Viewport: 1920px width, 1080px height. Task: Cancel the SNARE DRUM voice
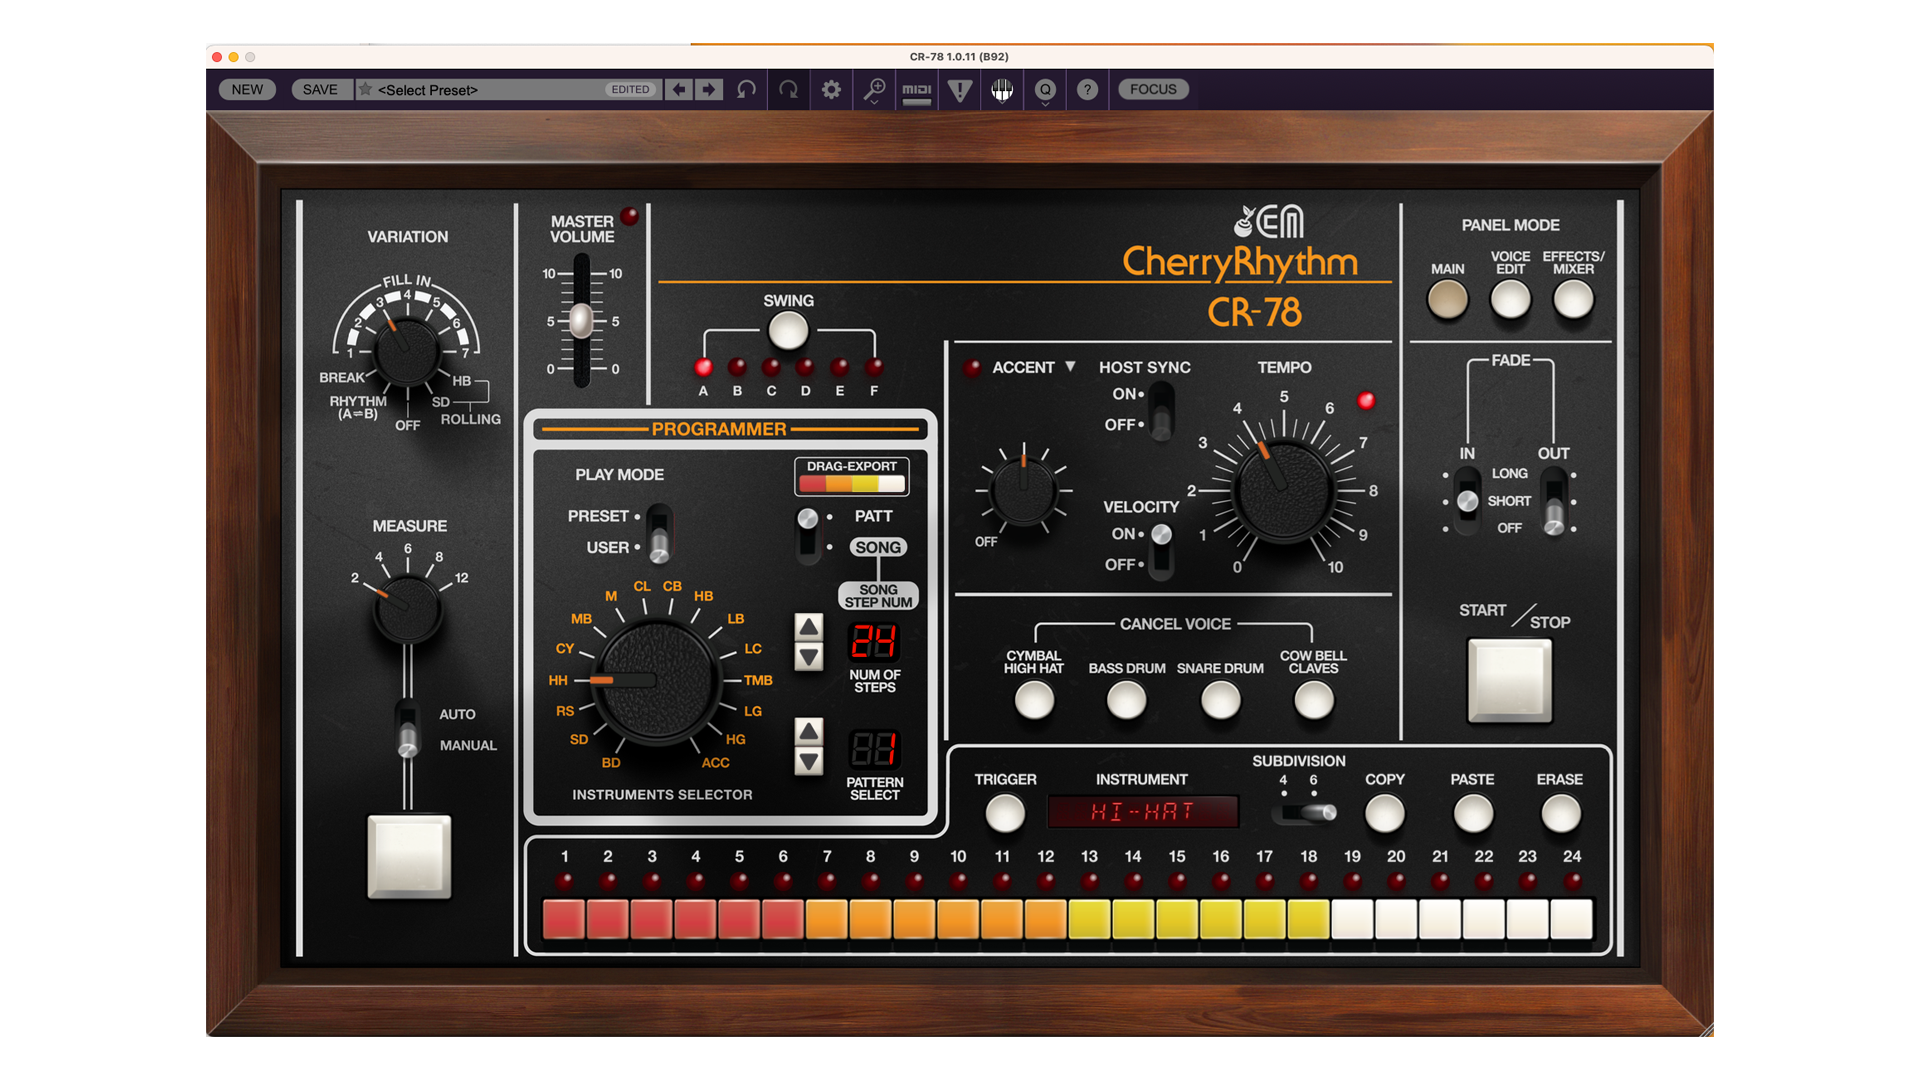[x=1220, y=700]
